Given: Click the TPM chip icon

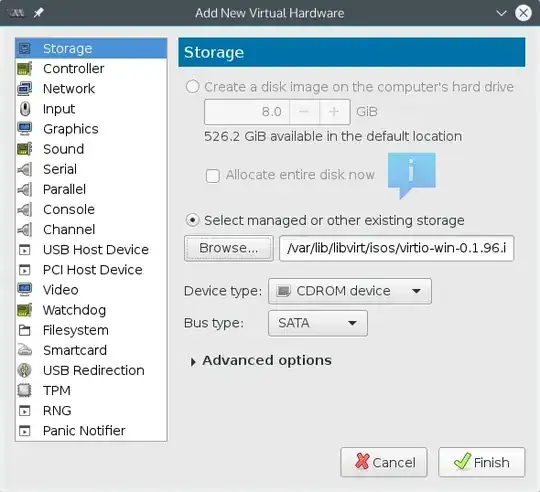Looking at the screenshot, I should 24,390.
